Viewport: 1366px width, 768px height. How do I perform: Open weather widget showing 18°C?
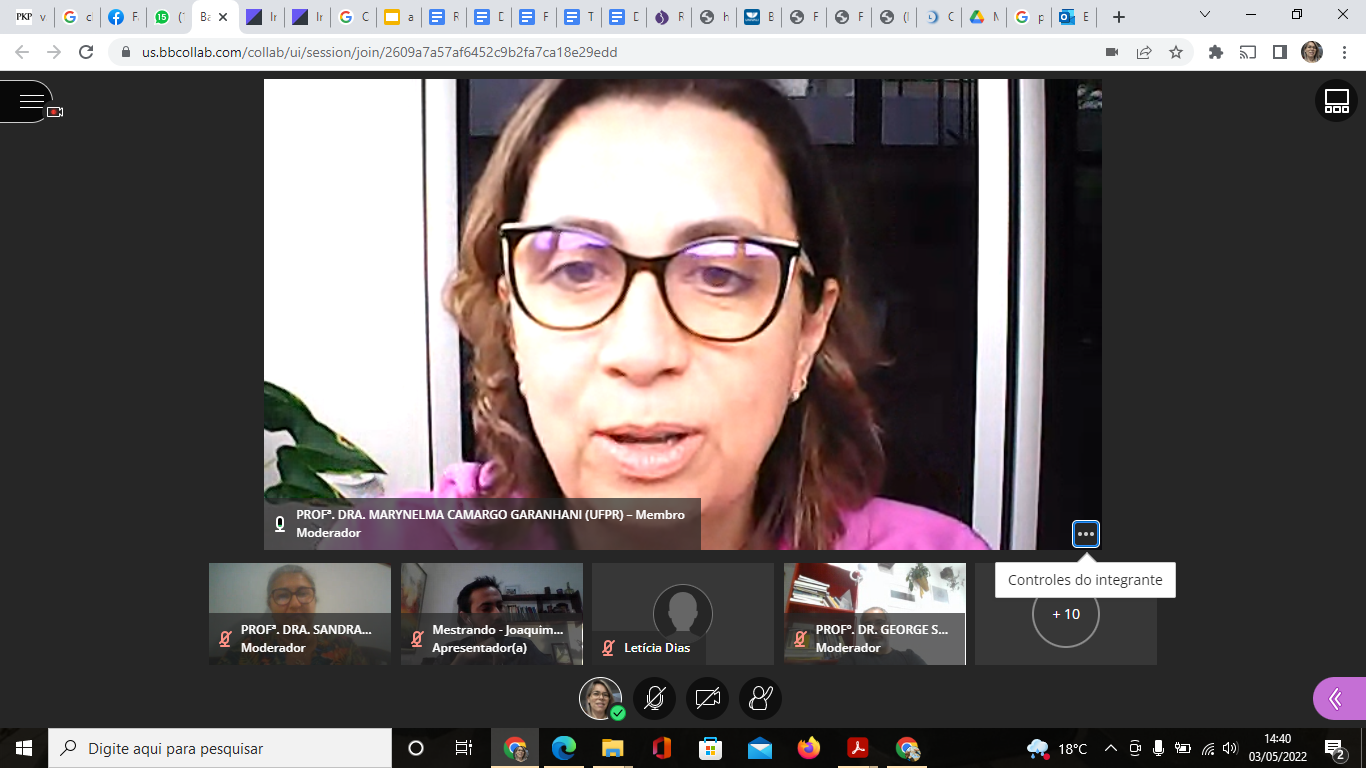click(1057, 748)
